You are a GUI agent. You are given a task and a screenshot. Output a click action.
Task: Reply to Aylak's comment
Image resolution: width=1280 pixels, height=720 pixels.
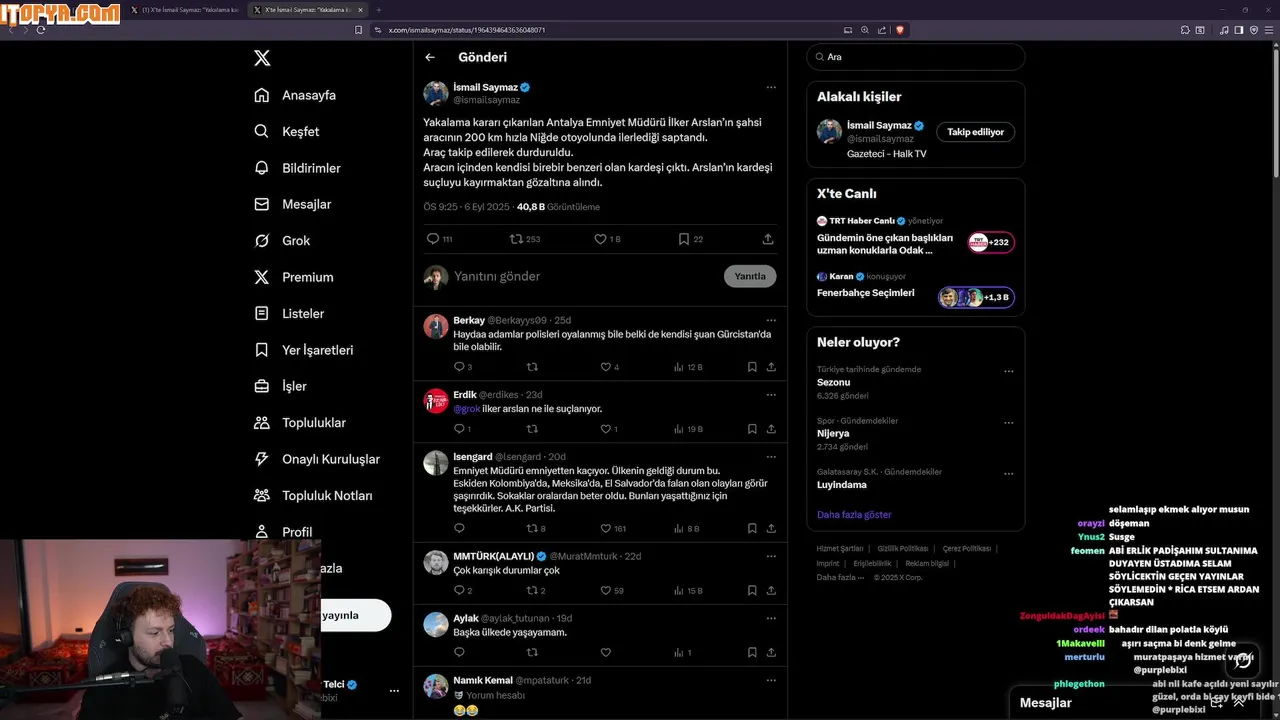tap(459, 652)
